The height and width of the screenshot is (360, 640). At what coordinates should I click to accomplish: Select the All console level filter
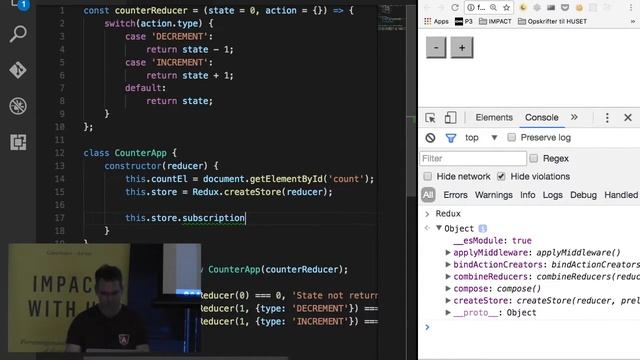pos(428,195)
